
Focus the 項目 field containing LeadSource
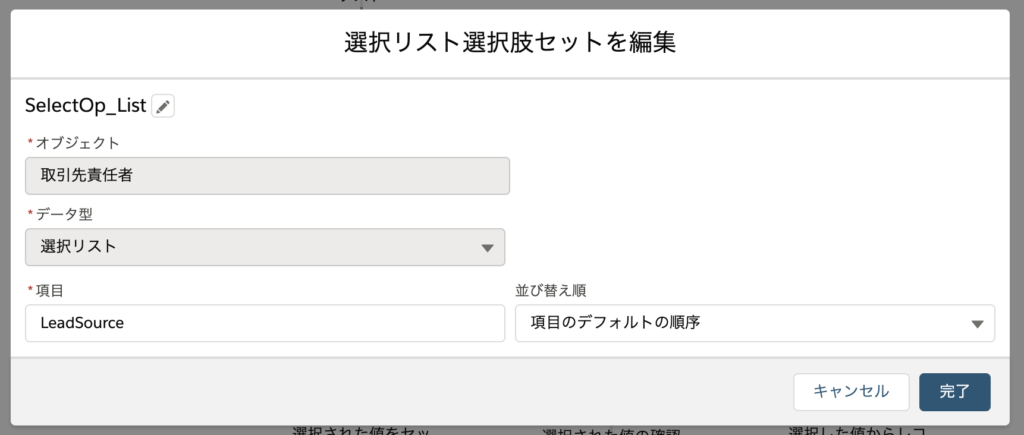point(265,323)
